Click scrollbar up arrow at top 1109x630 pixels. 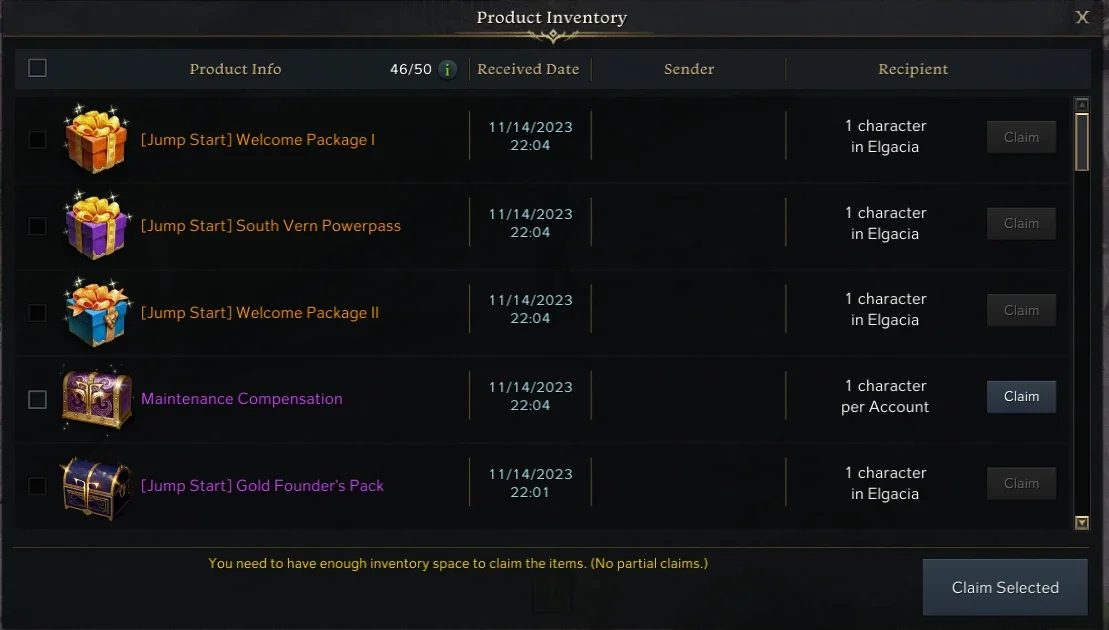pos(1081,105)
